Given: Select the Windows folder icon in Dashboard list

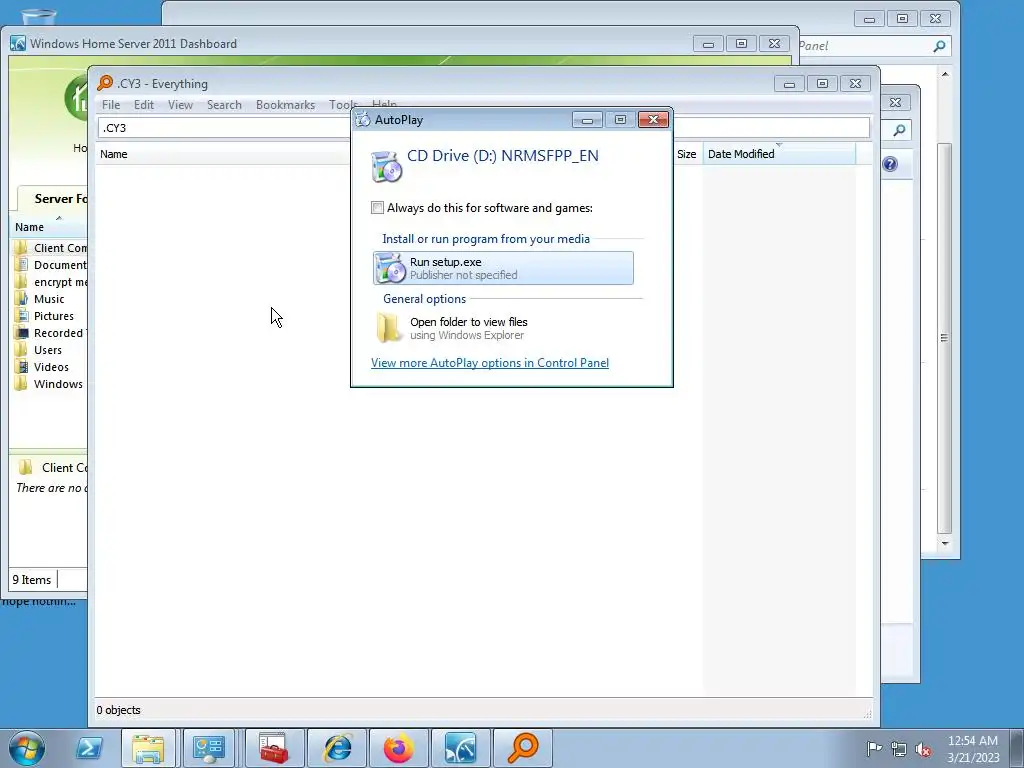Looking at the screenshot, I should 22,383.
